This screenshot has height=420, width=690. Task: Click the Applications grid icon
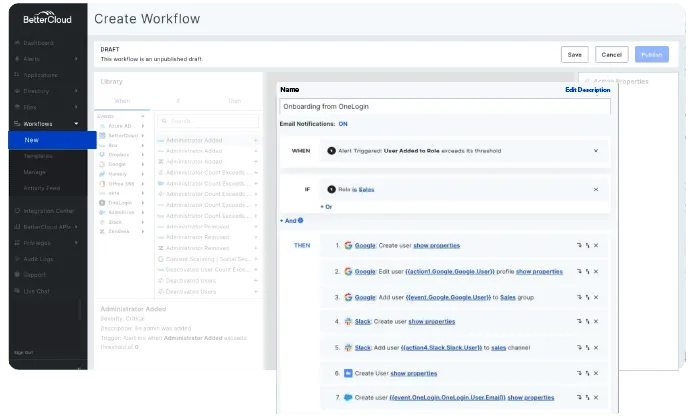tap(17, 75)
